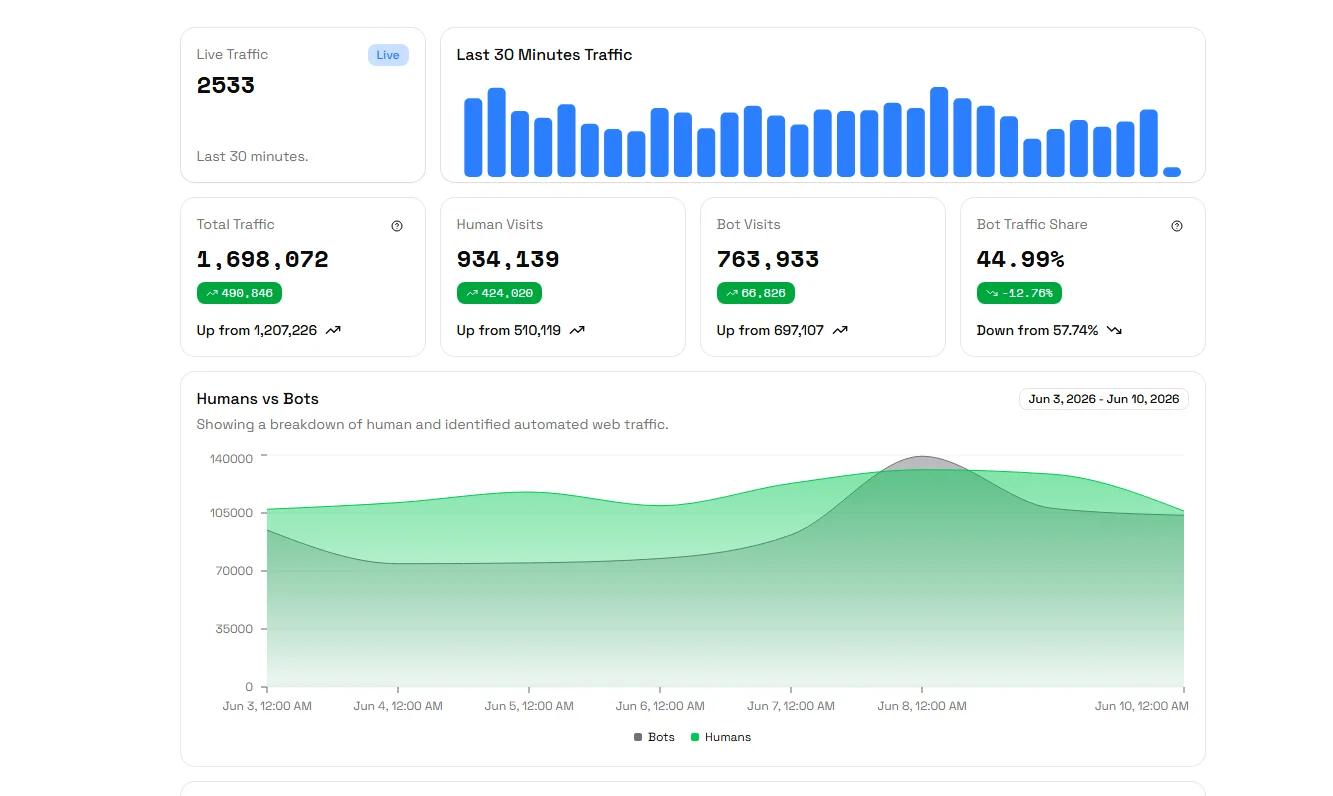
Task: Click the trending-up arrow beside 1,207,226
Action: click(333, 330)
